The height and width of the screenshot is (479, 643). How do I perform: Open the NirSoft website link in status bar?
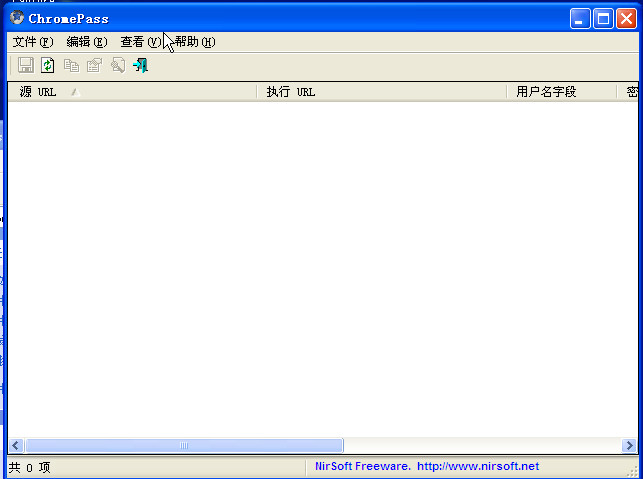[478, 466]
